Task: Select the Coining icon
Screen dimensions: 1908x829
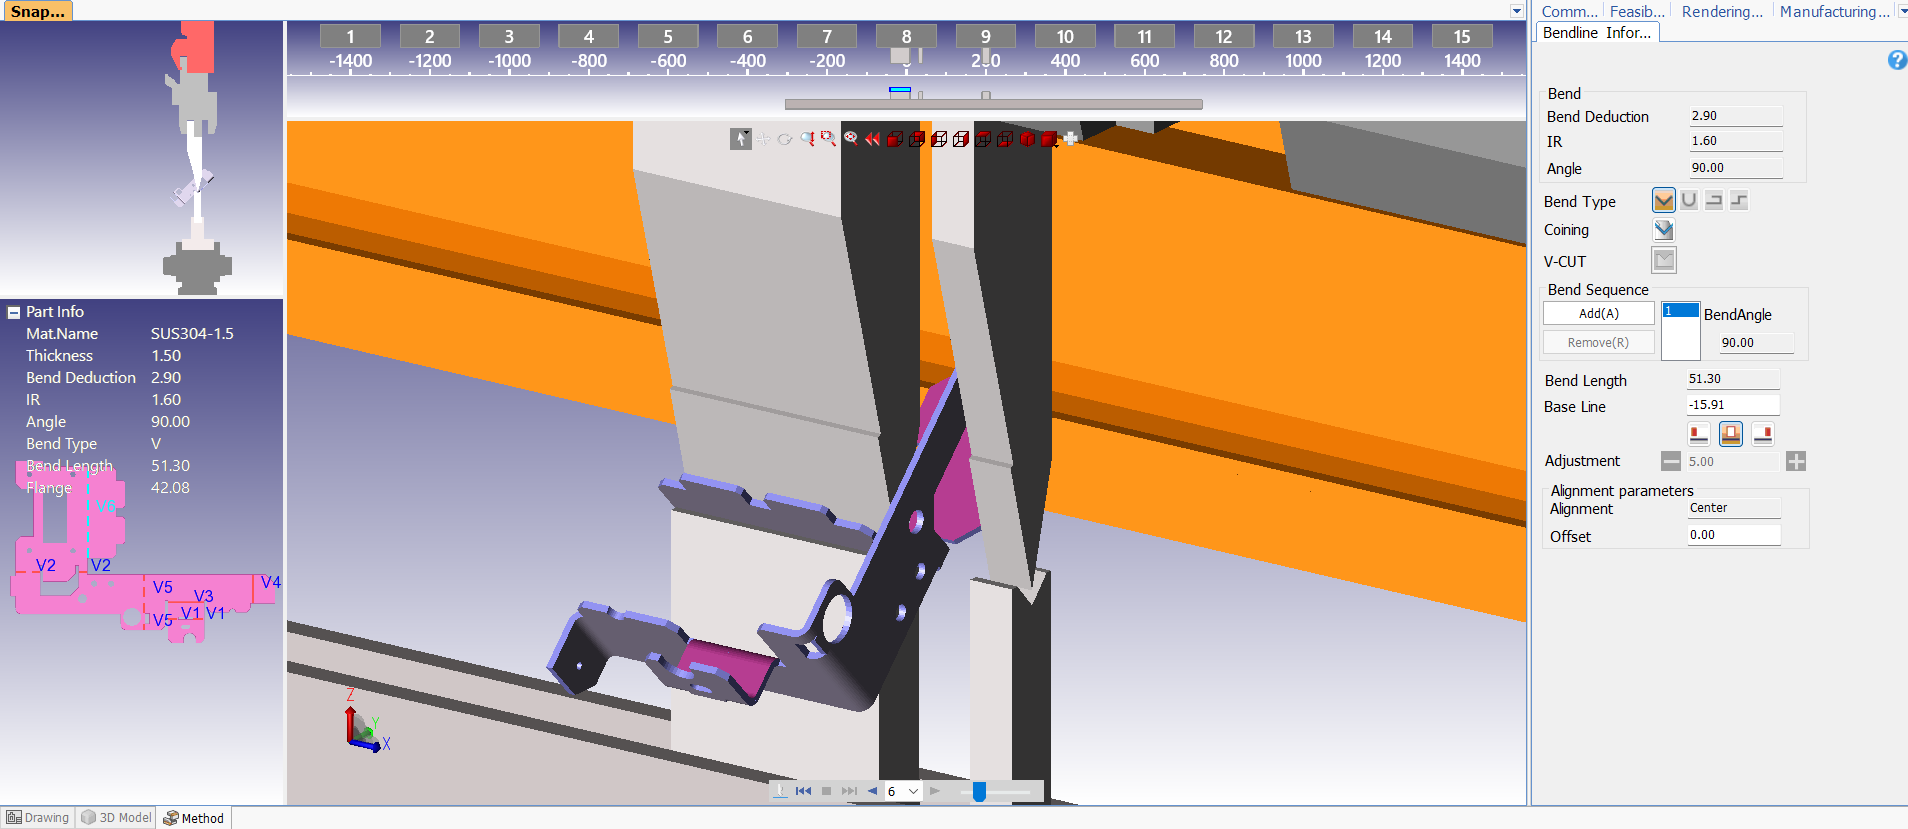Action: pyautogui.click(x=1663, y=230)
